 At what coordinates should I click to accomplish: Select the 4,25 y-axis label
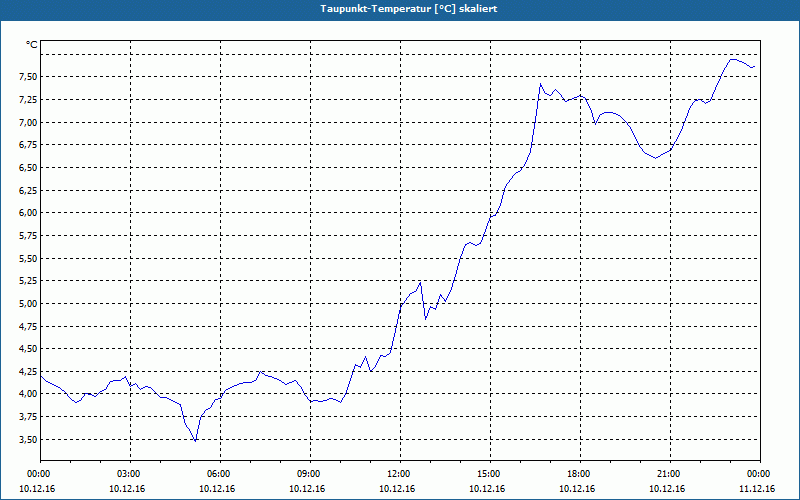pyautogui.click(x=28, y=371)
